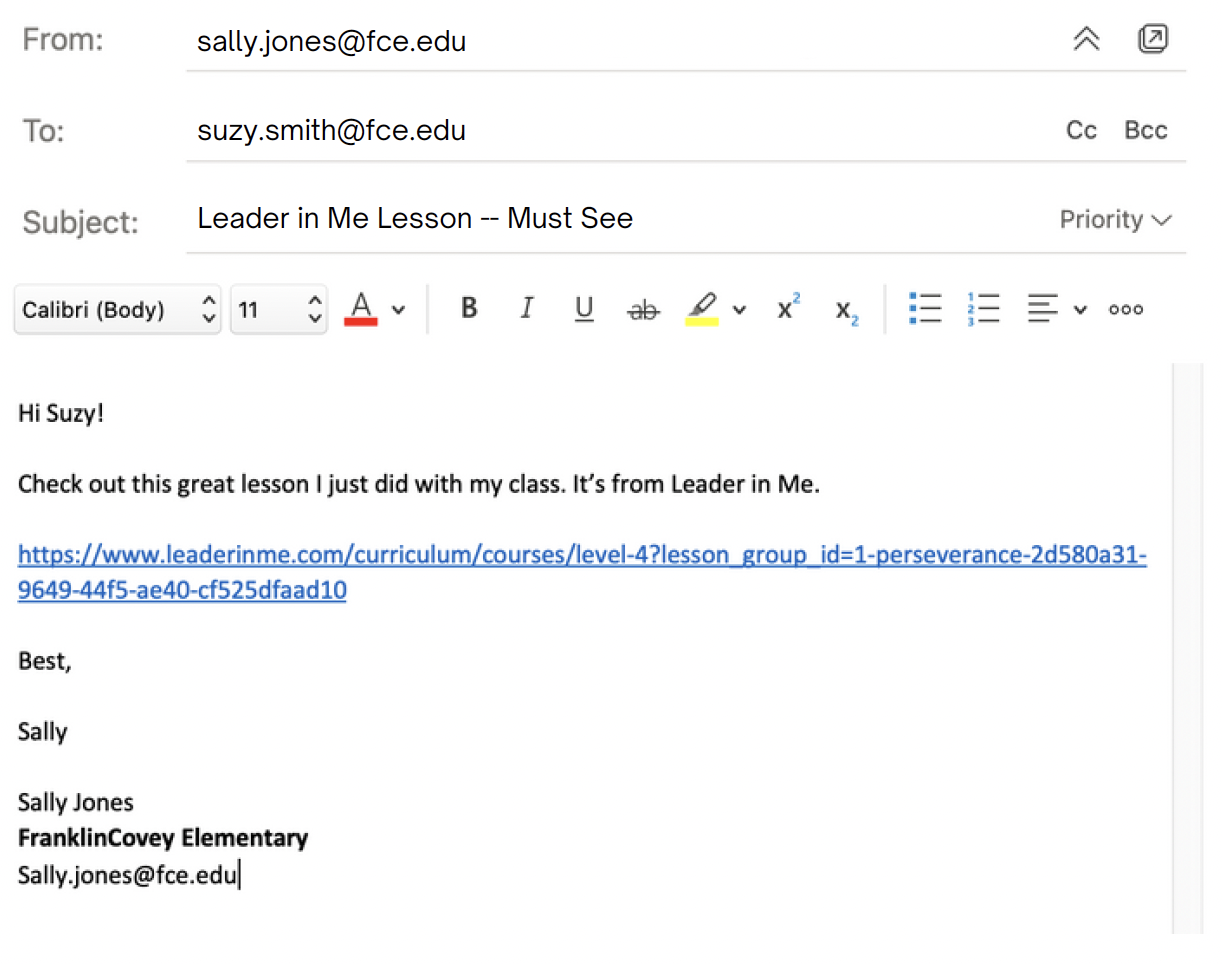Screen dimensions: 1222x964
Task: Create a bulleted list
Action: point(925,309)
